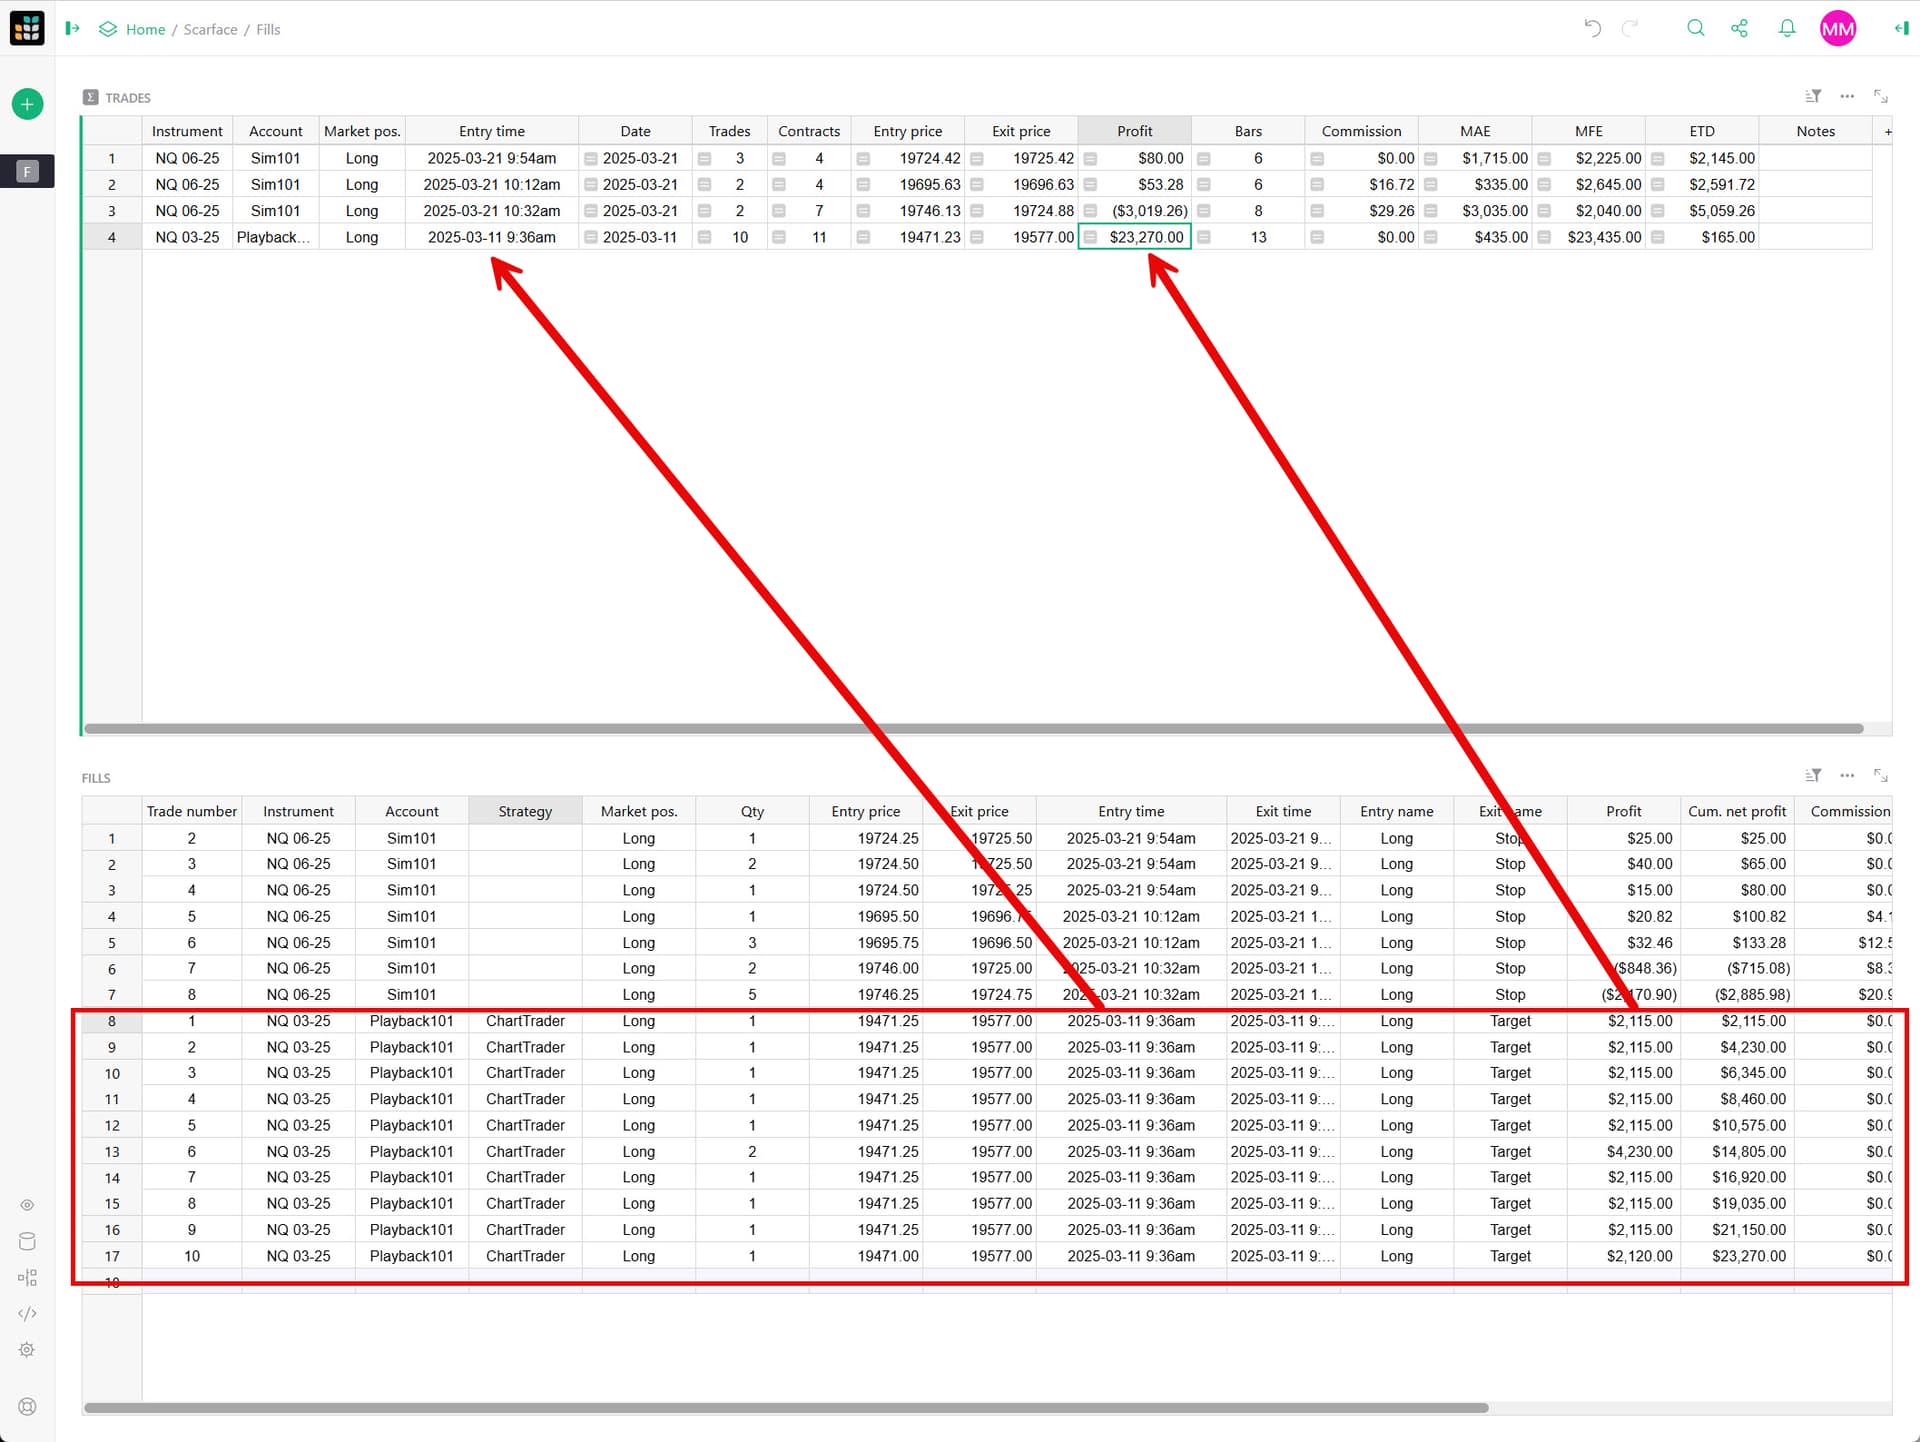Click the Fills page name in breadcrumb
Image resolution: width=1920 pixels, height=1442 pixels.
pyautogui.click(x=268, y=29)
